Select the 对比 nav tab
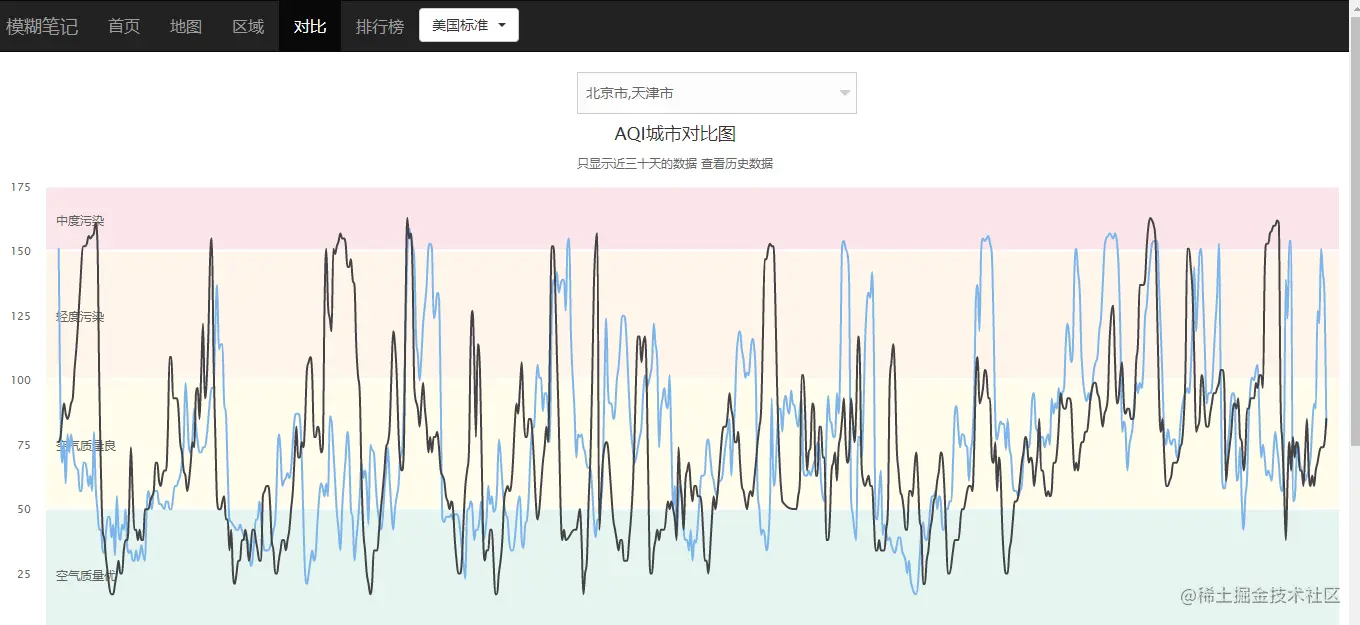Image resolution: width=1360 pixels, height=625 pixels. [310, 26]
